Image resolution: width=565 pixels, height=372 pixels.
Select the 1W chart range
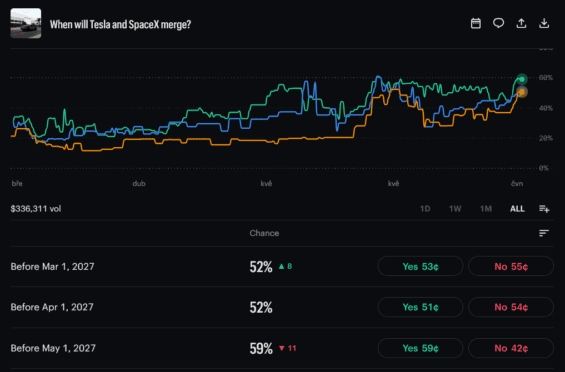(x=455, y=209)
